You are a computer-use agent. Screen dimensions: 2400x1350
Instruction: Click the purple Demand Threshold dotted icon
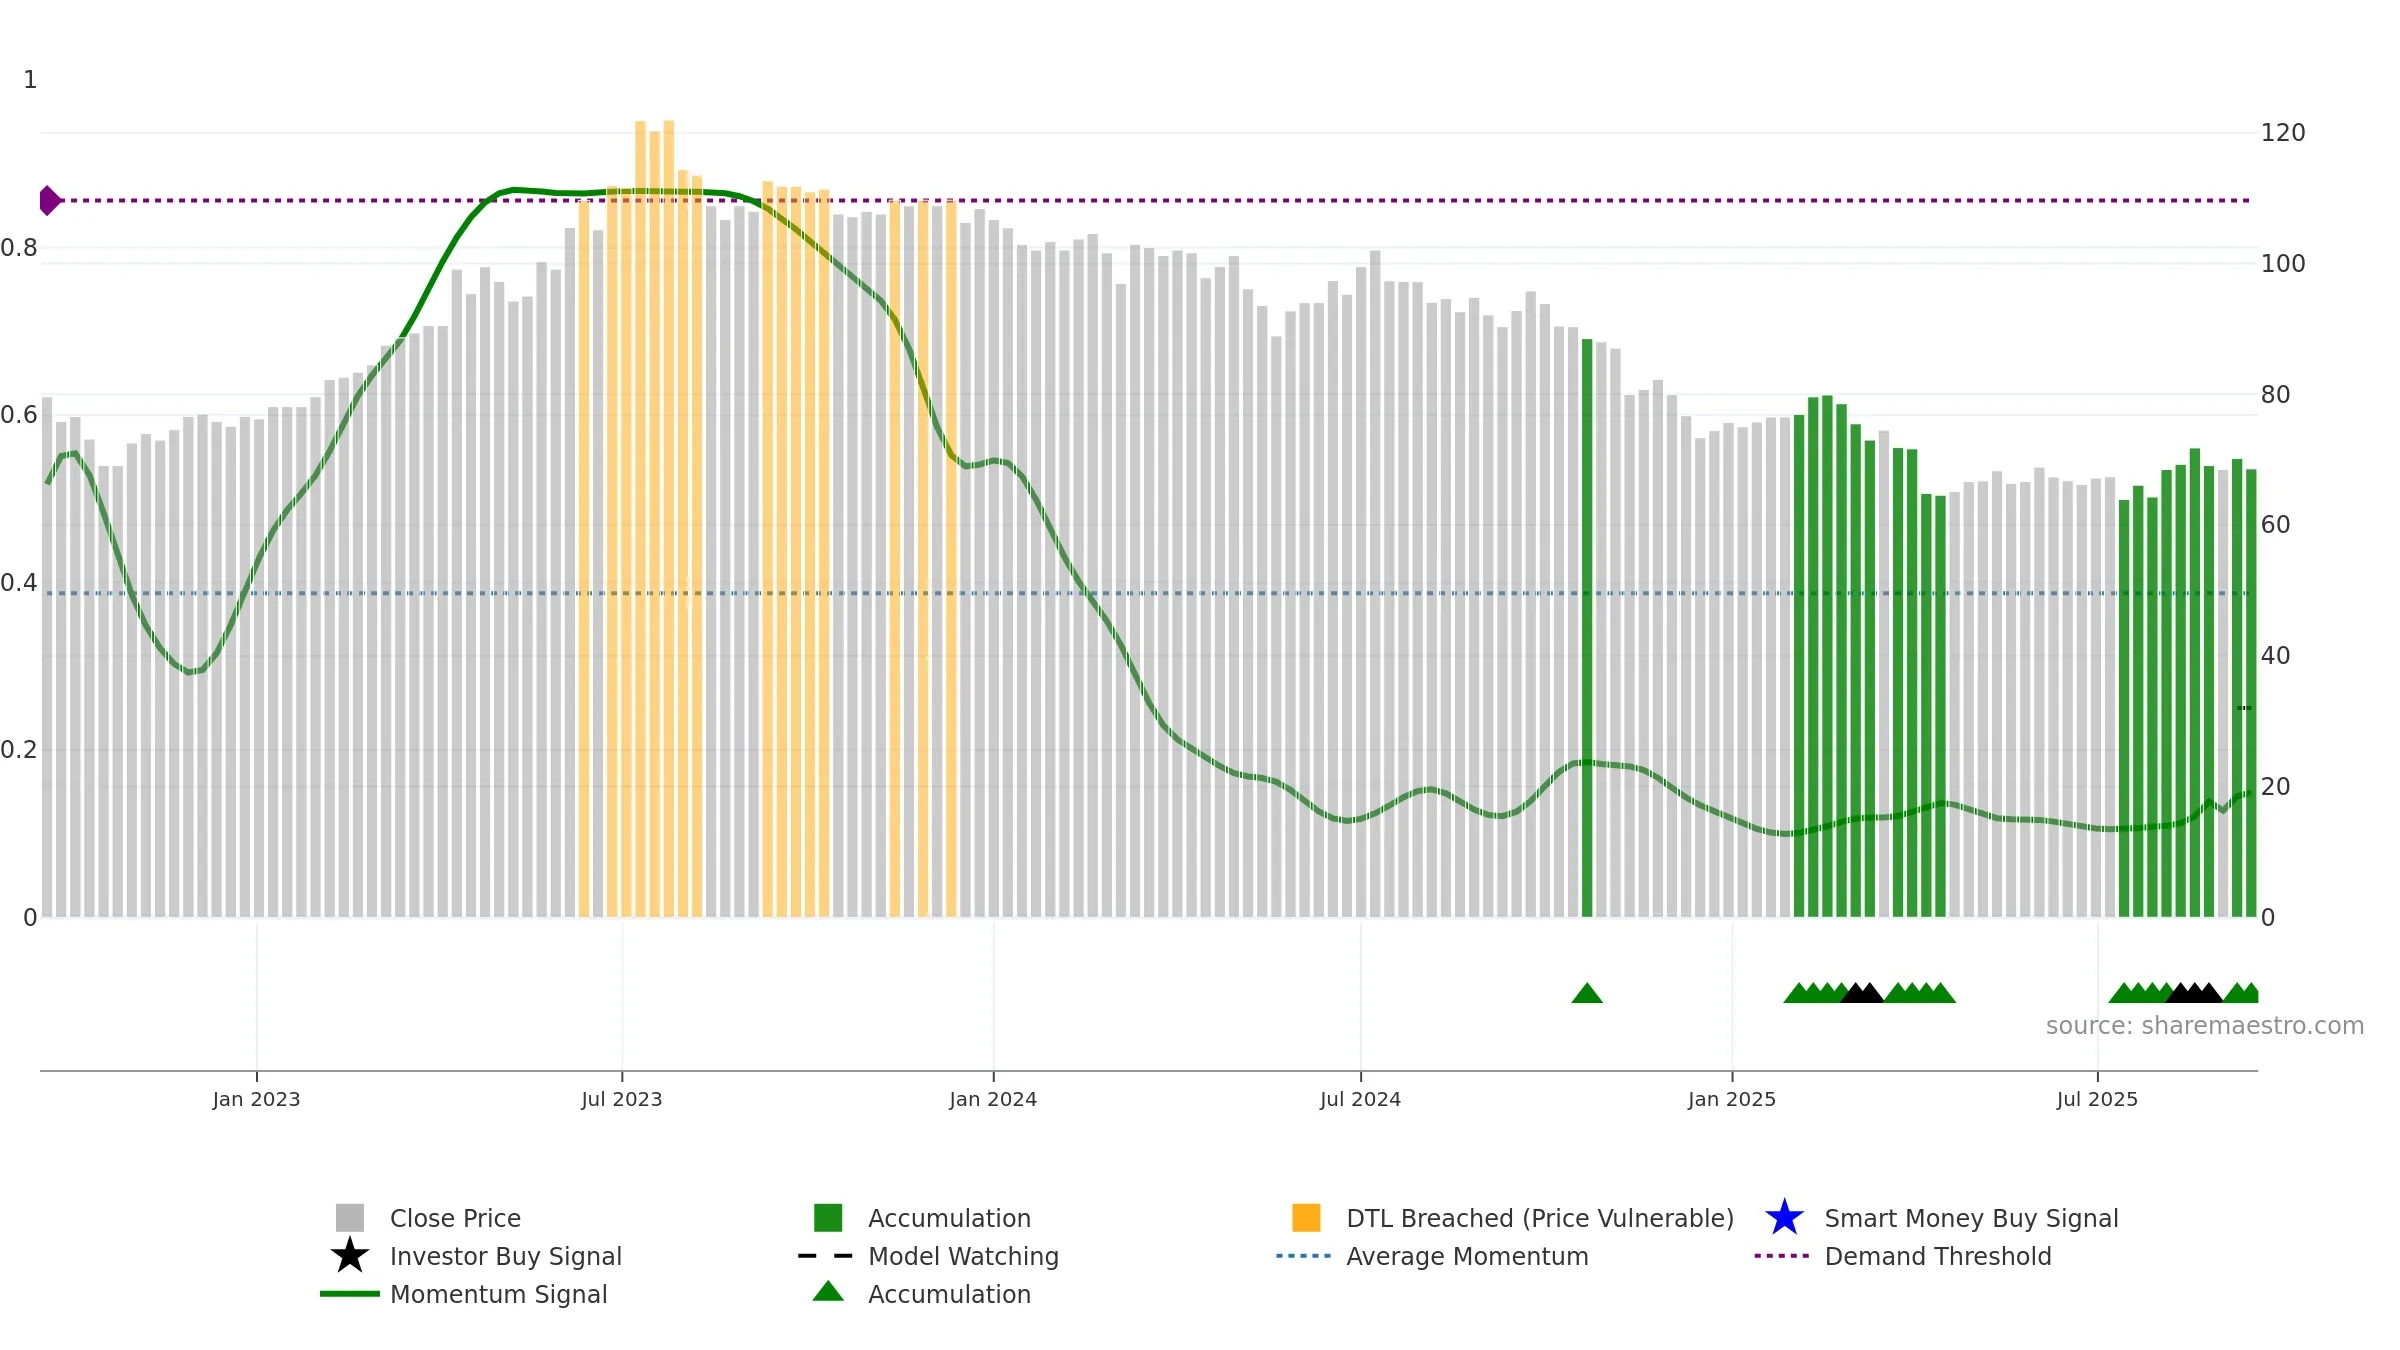(x=1782, y=1256)
